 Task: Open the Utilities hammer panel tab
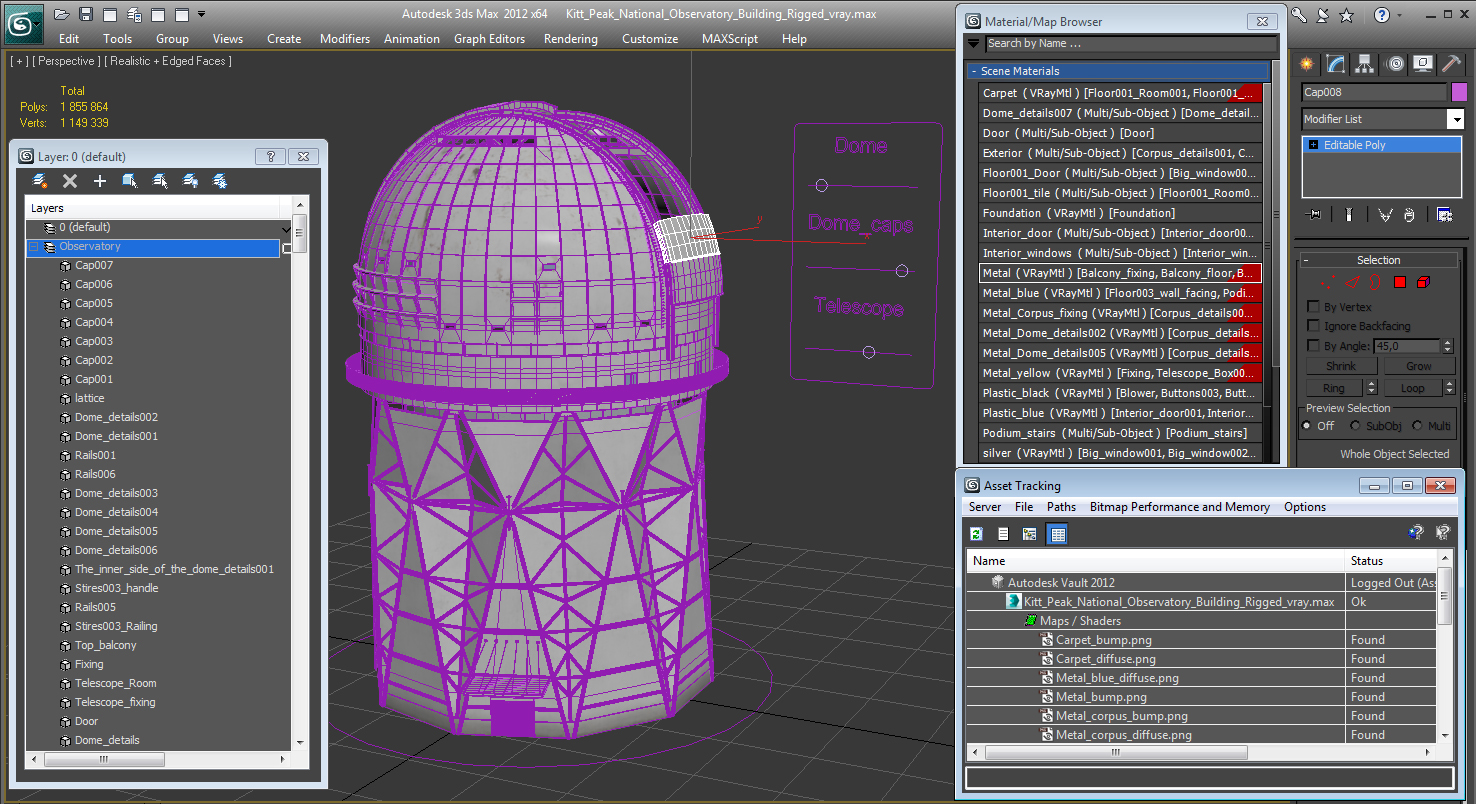(x=1451, y=64)
